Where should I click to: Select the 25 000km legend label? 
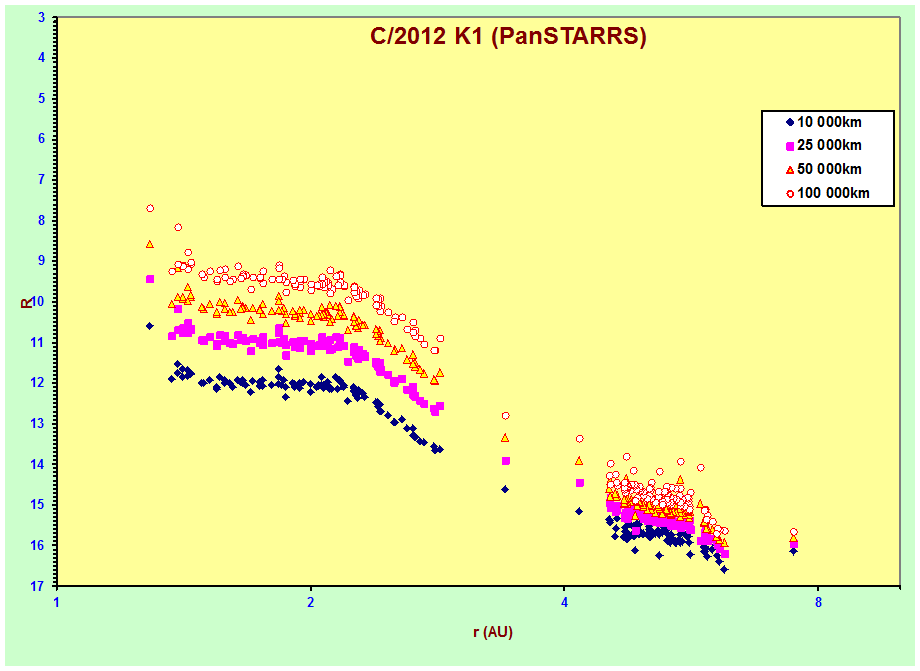(x=829, y=145)
